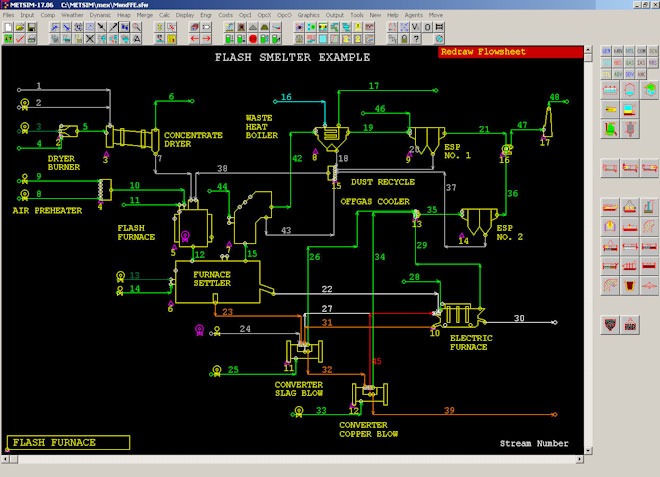Screen dimensions: 660x477
Task: Click the V toolbar button
Action: click(x=416, y=27)
